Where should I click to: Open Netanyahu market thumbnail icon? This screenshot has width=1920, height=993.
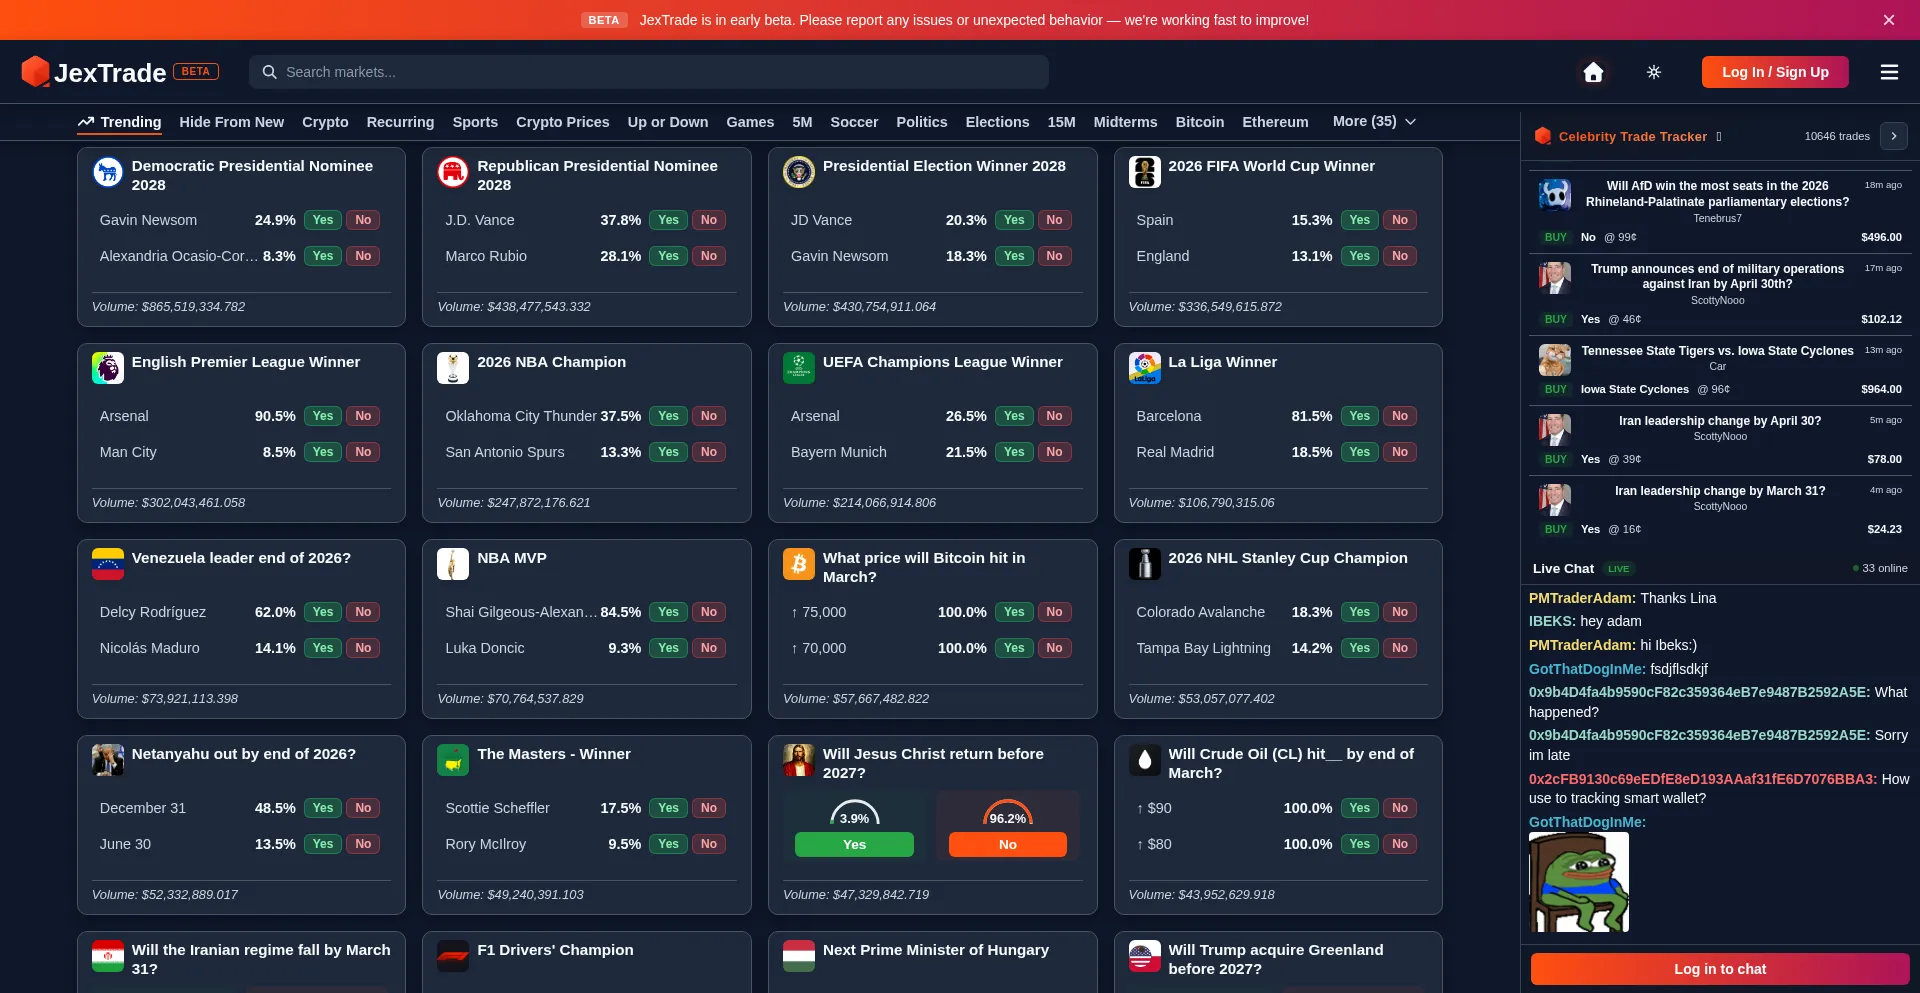click(x=108, y=760)
